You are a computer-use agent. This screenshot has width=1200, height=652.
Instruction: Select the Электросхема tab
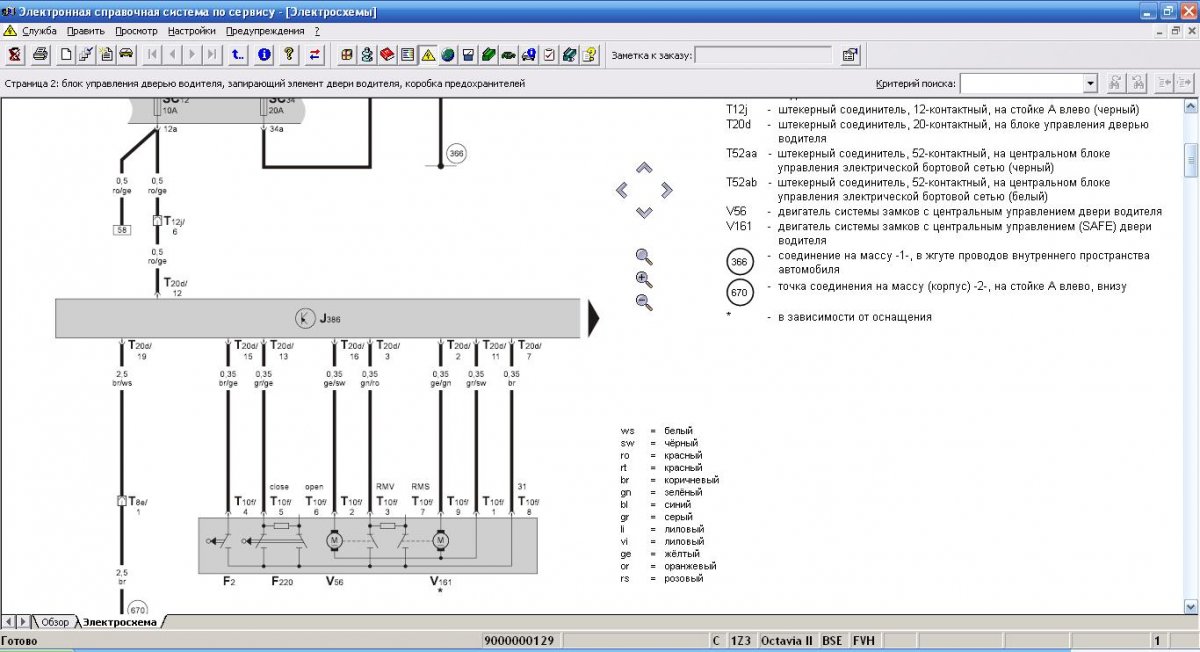[119, 622]
